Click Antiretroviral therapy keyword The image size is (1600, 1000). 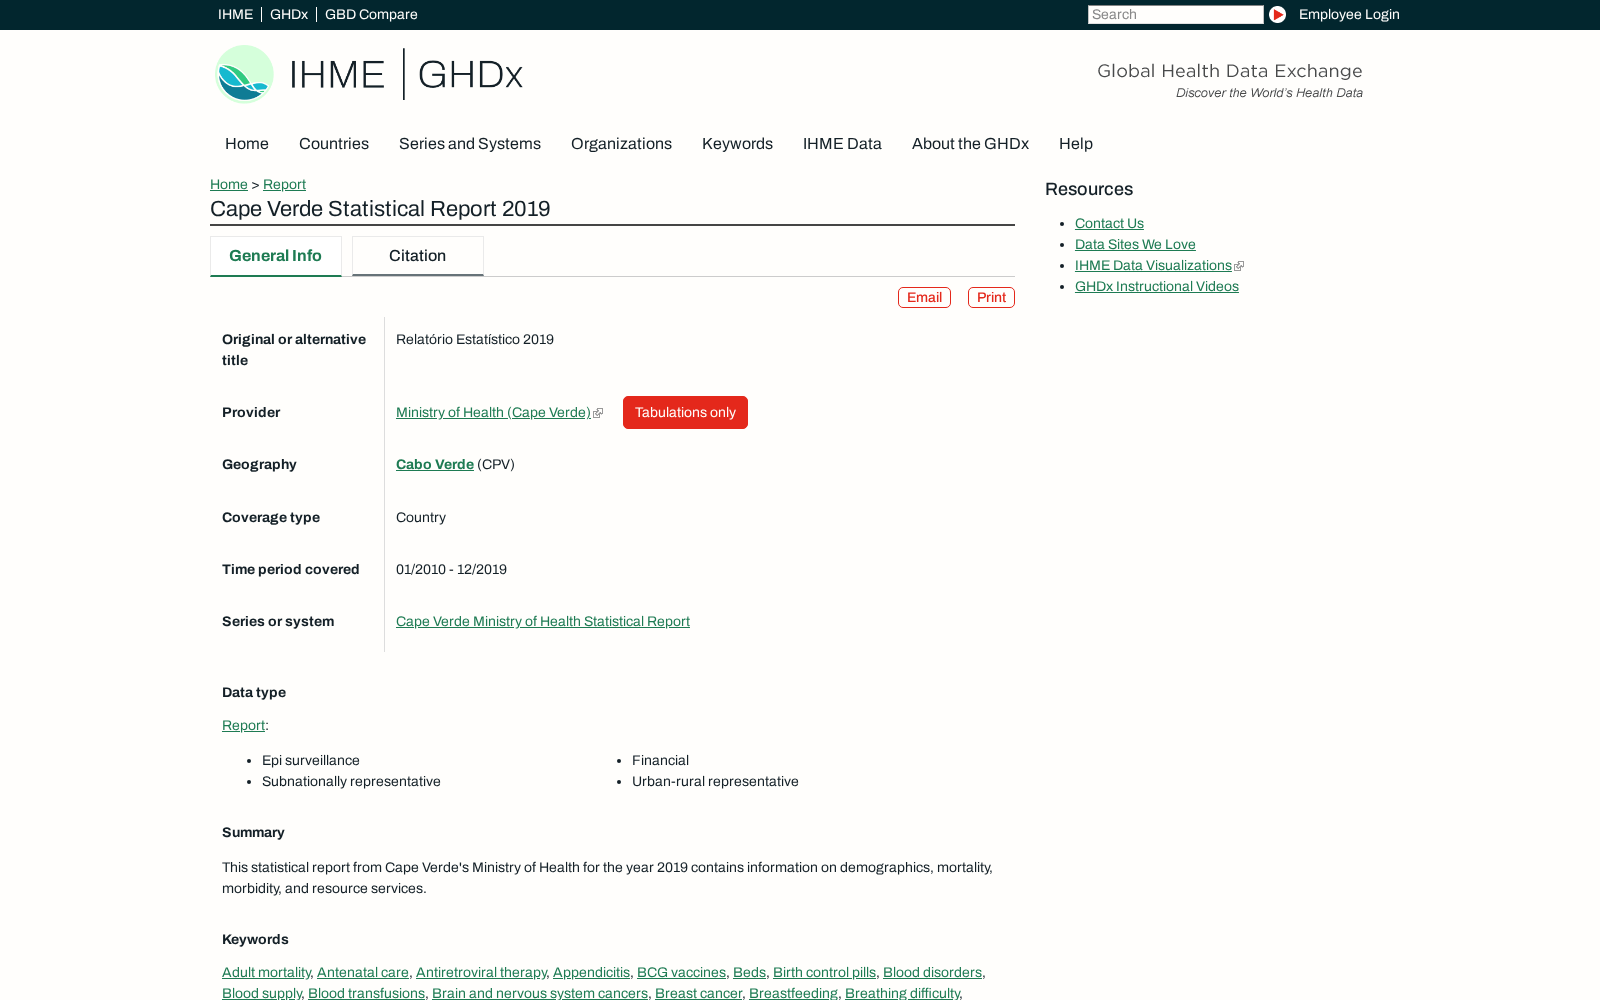click(481, 972)
